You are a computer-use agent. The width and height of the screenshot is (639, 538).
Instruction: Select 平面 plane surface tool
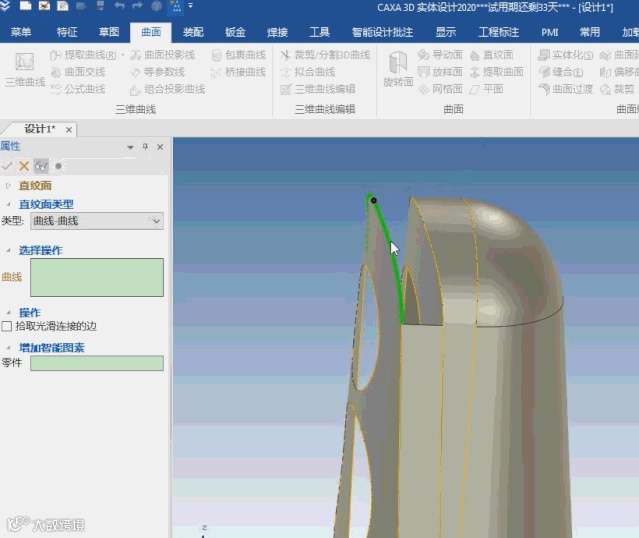click(487, 89)
